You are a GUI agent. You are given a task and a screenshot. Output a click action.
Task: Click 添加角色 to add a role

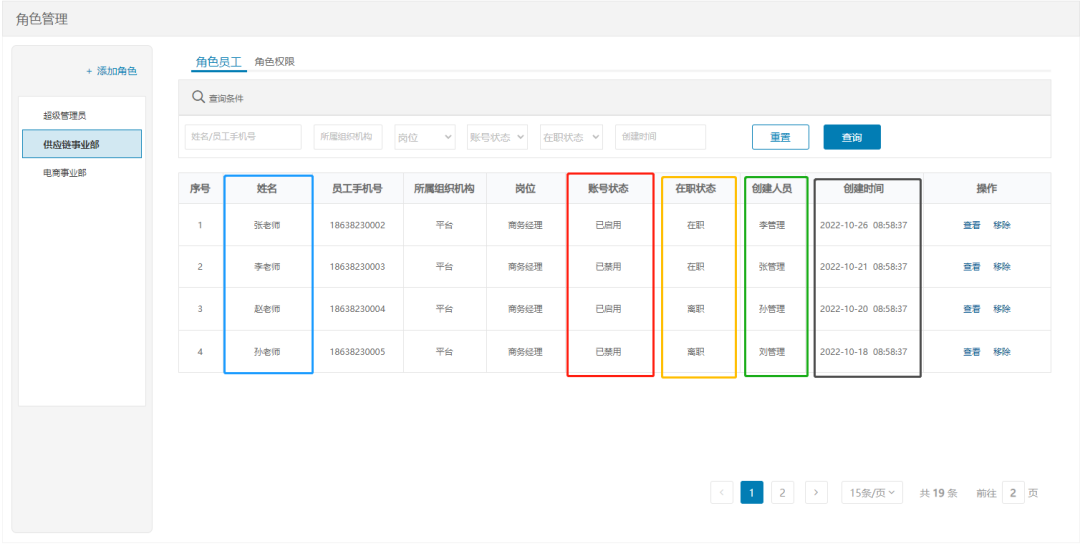[111, 71]
